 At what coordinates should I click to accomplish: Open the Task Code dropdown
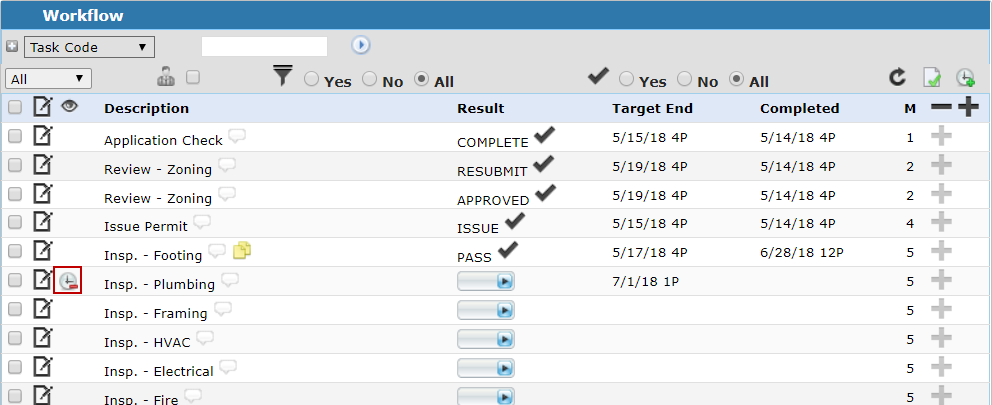[x=88, y=47]
